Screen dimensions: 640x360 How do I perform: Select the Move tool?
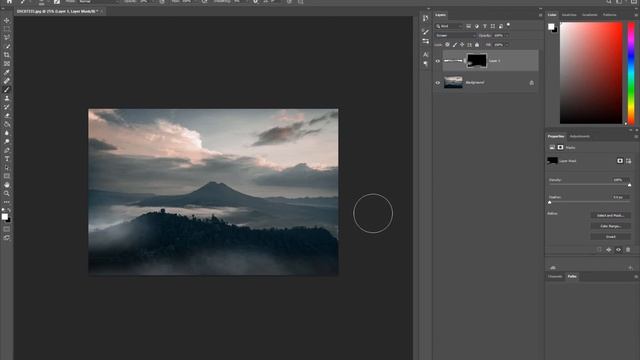pyautogui.click(x=7, y=20)
